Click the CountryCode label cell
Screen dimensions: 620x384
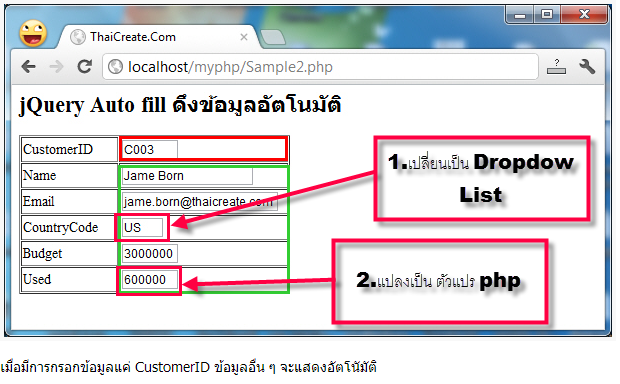(69, 227)
